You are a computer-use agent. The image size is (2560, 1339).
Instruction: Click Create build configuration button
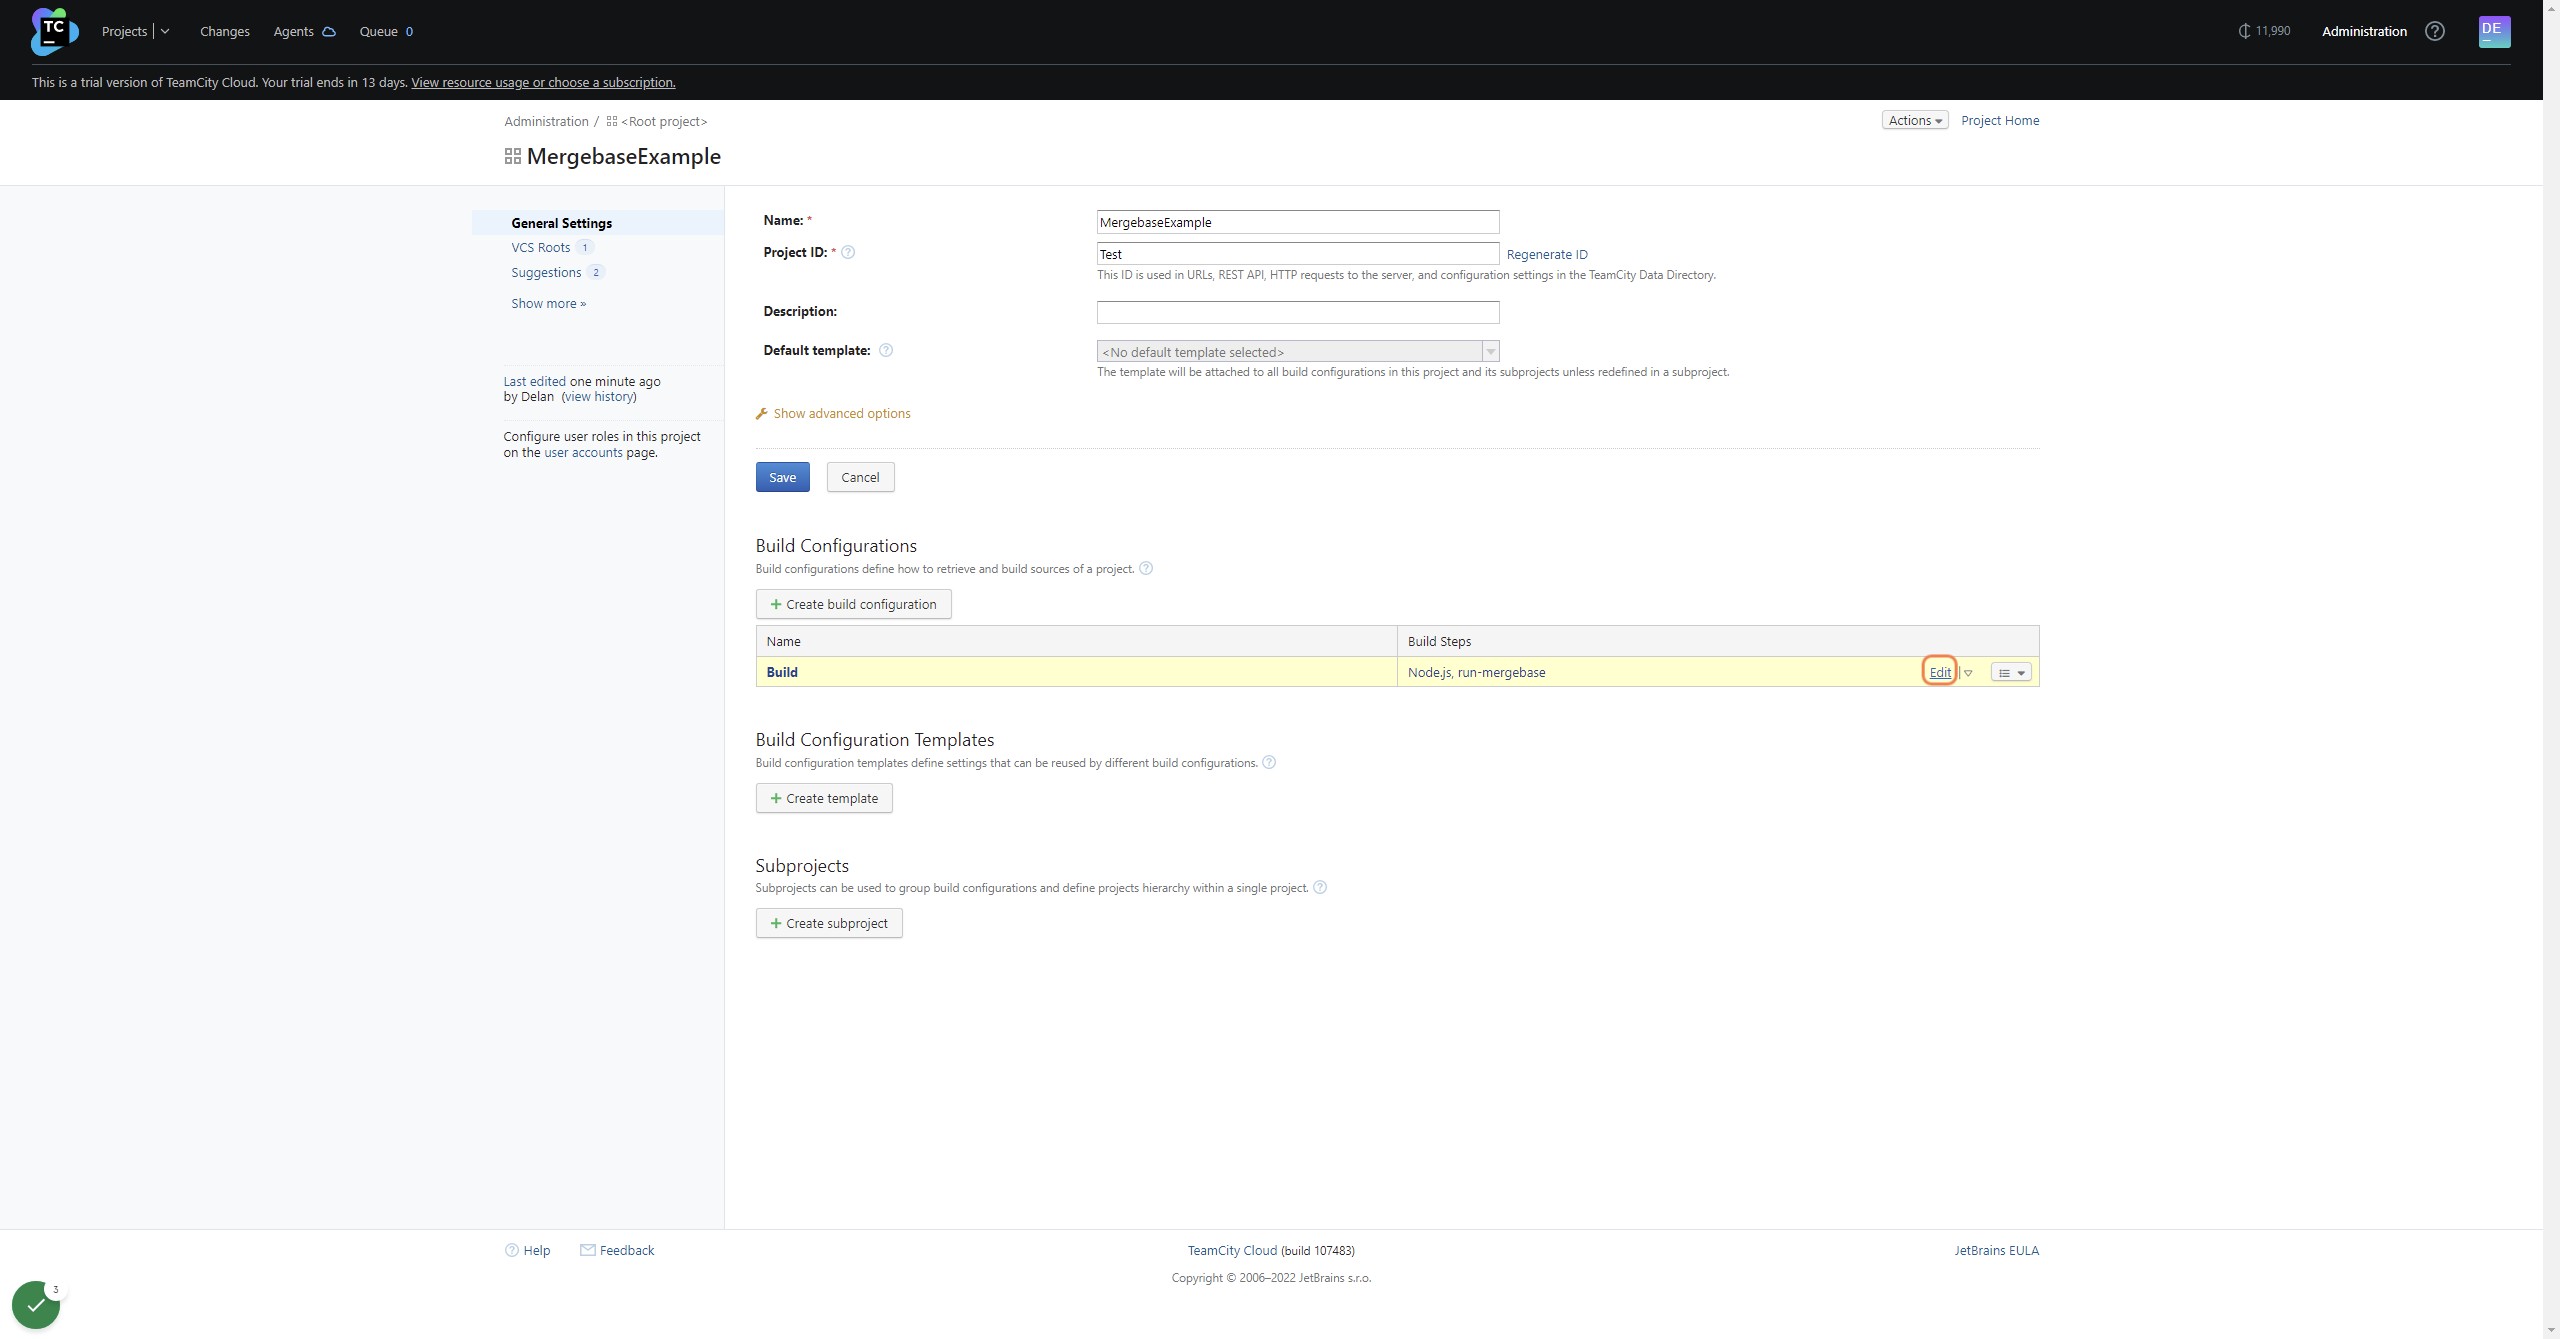[x=853, y=604]
